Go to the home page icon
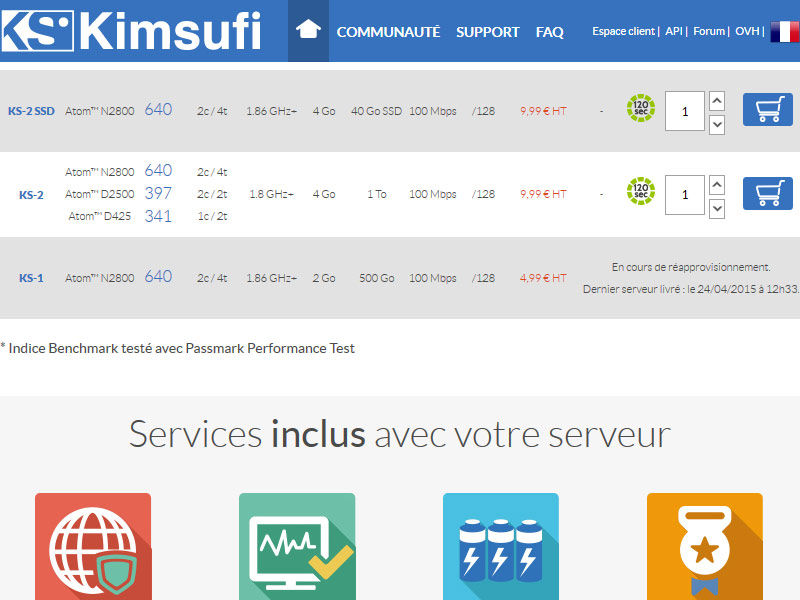 308,30
